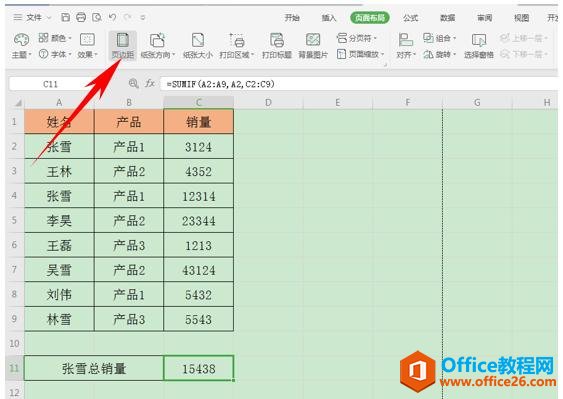
Task: Click cell with value 43124
Action: tap(199, 270)
